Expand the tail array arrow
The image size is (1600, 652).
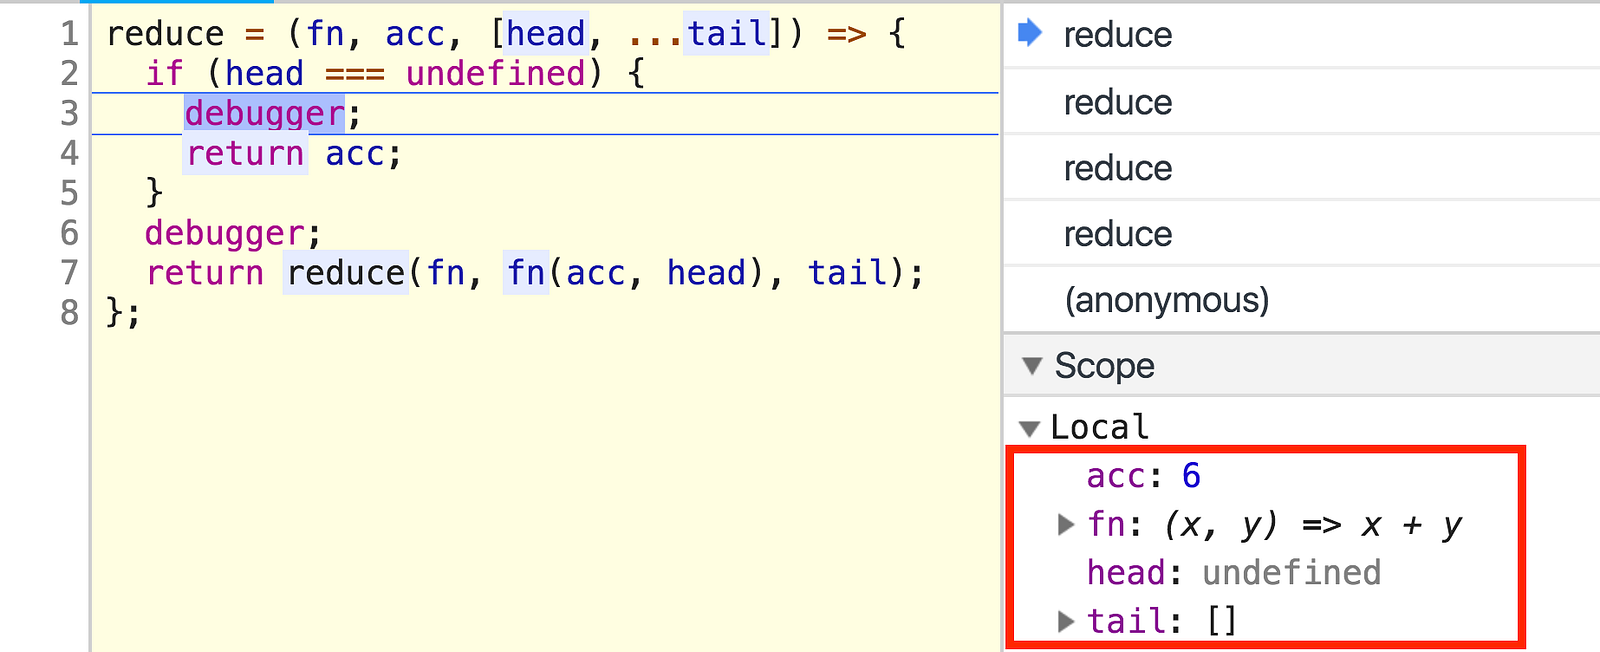1066,621
